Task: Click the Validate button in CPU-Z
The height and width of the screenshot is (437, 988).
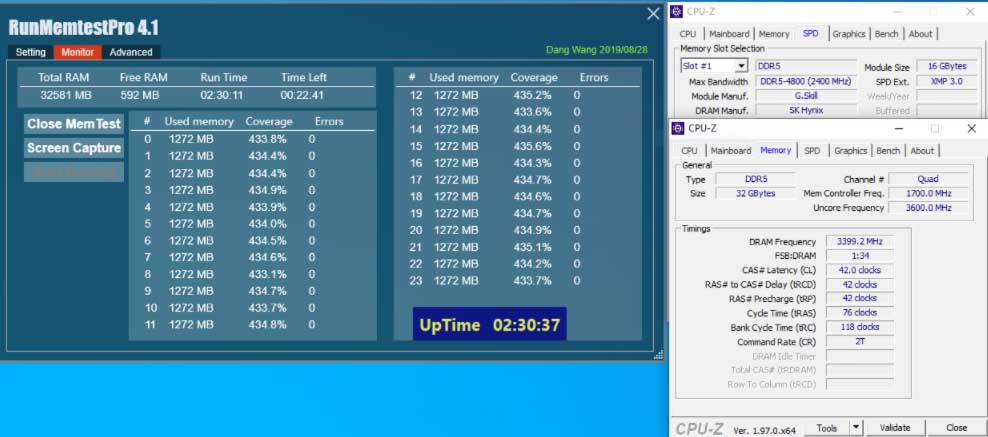Action: (895, 428)
